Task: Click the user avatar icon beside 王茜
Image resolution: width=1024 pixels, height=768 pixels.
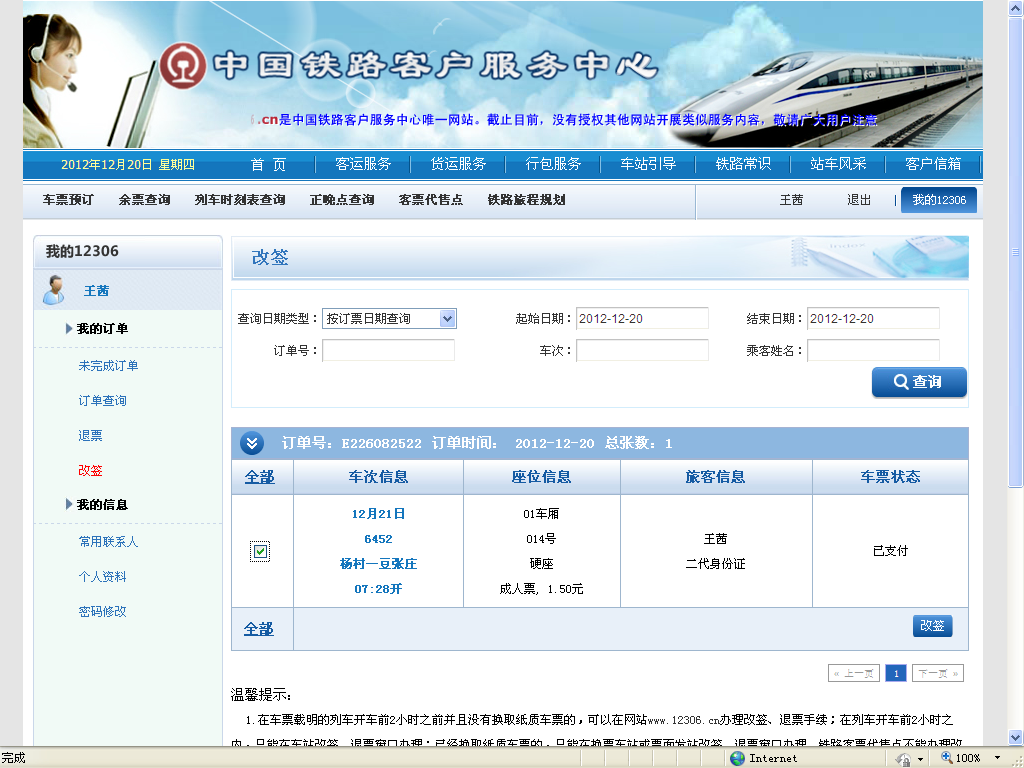Action: pyautogui.click(x=53, y=290)
